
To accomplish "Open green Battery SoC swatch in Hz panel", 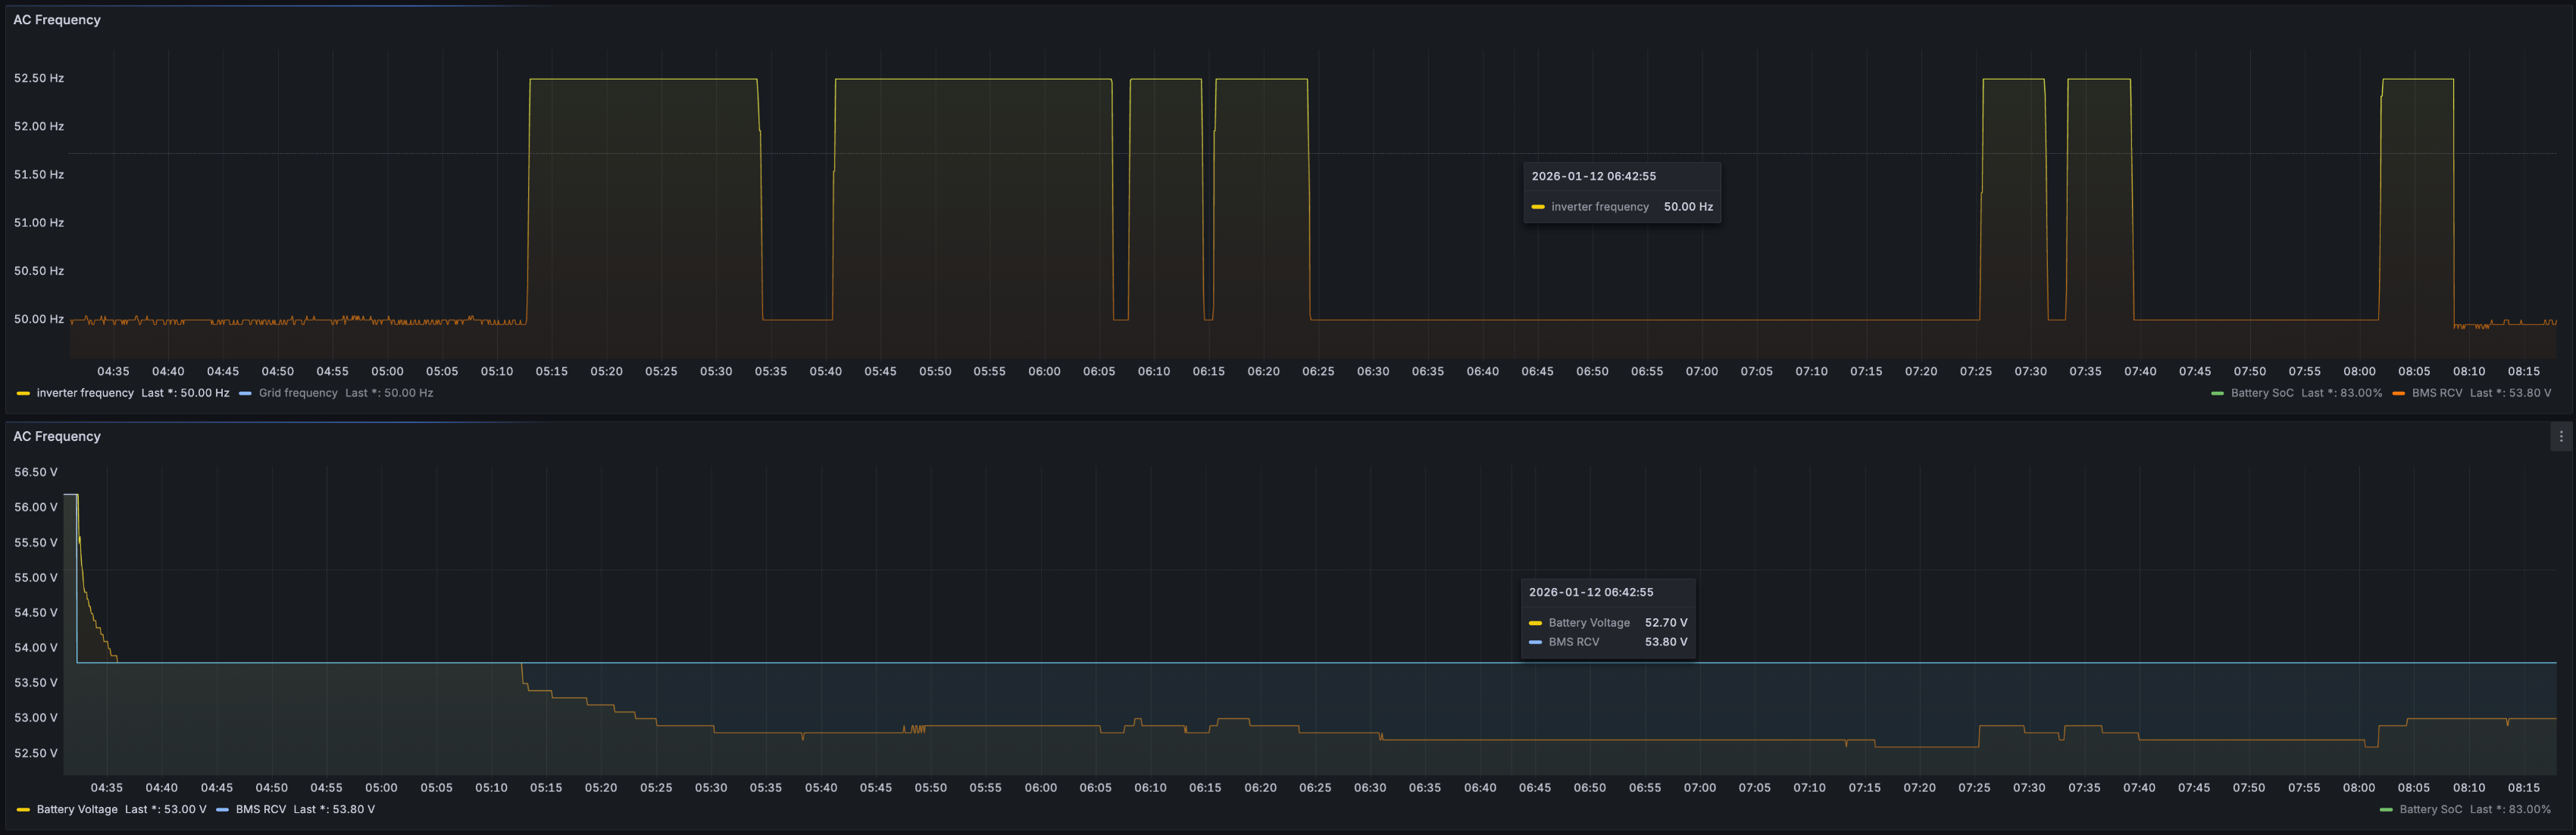I will pyautogui.click(x=2217, y=393).
